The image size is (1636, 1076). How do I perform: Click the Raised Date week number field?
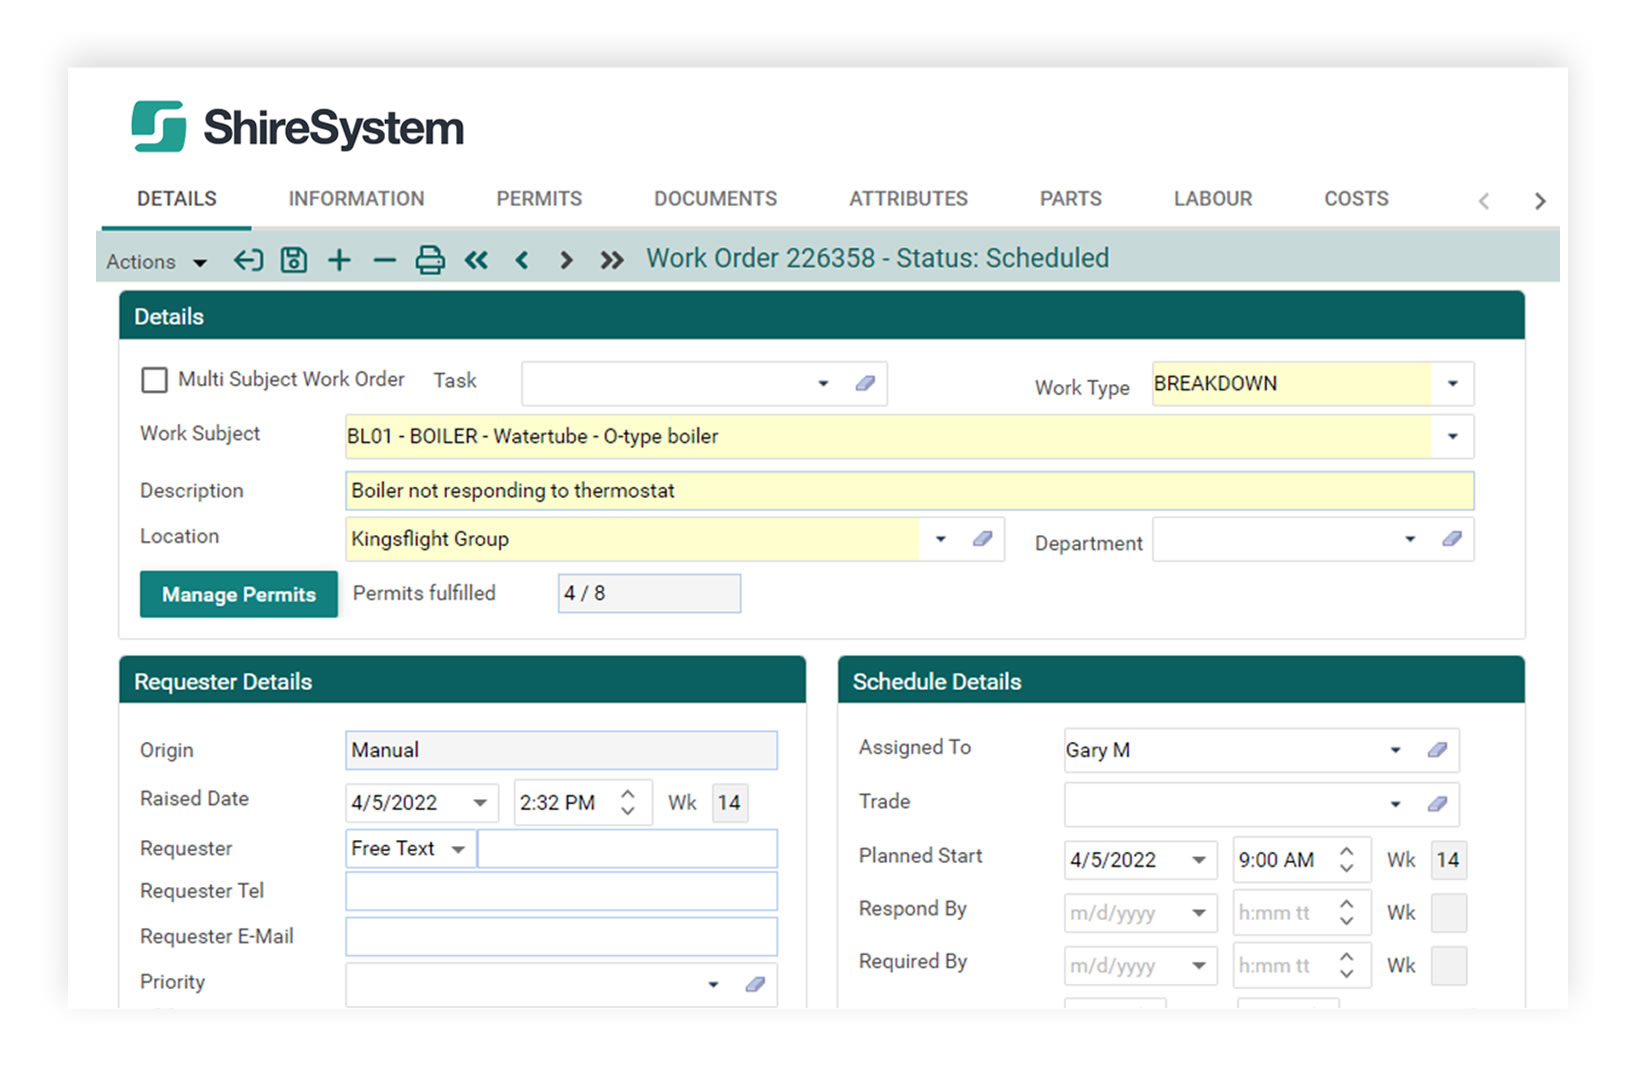click(x=729, y=803)
